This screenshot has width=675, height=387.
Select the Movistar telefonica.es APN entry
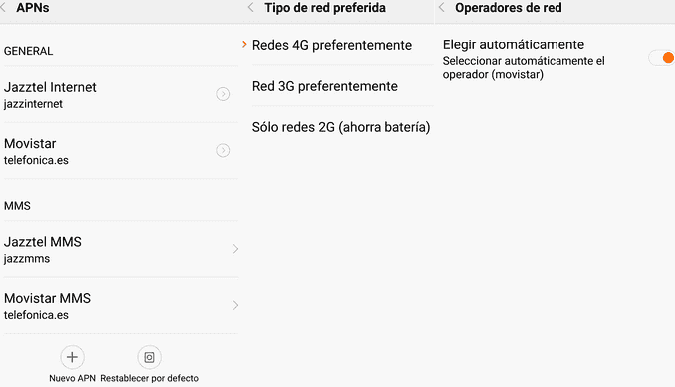119,151
